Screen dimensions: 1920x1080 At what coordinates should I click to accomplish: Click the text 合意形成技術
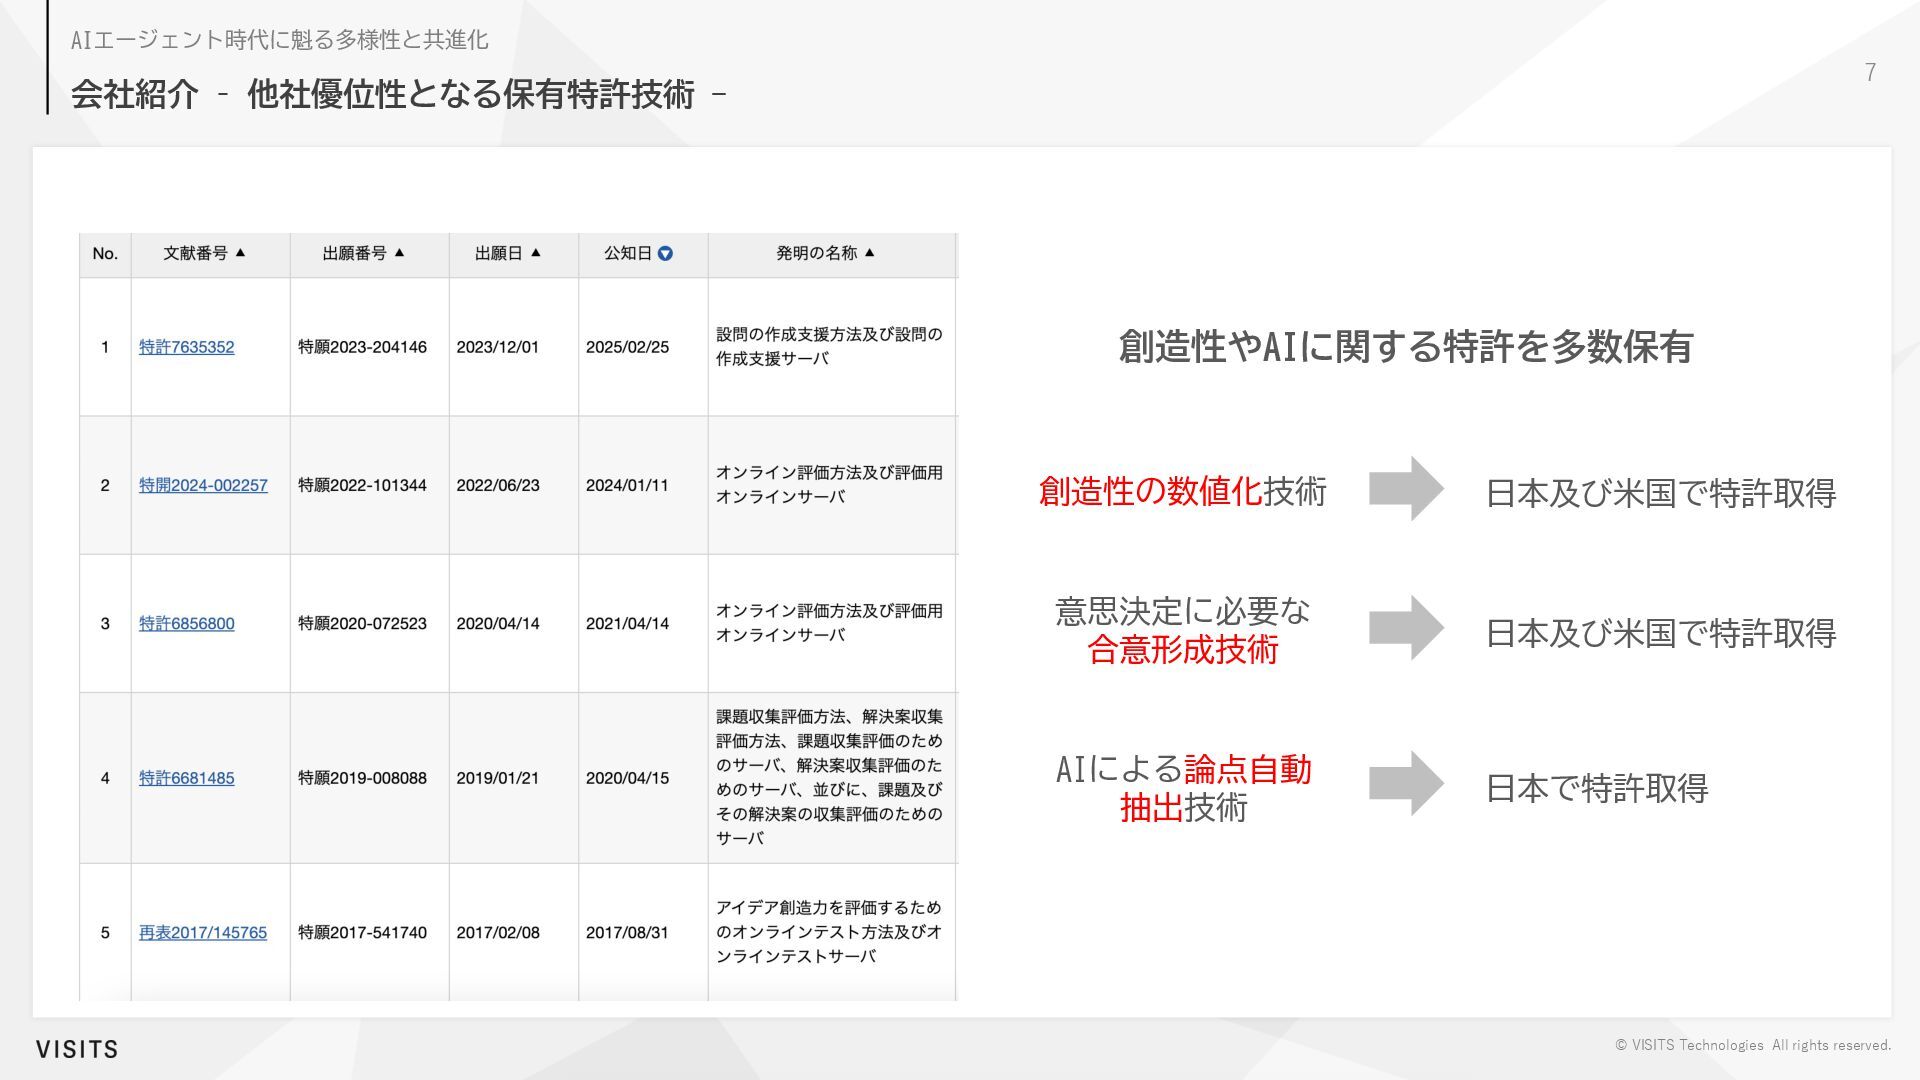point(1183,650)
